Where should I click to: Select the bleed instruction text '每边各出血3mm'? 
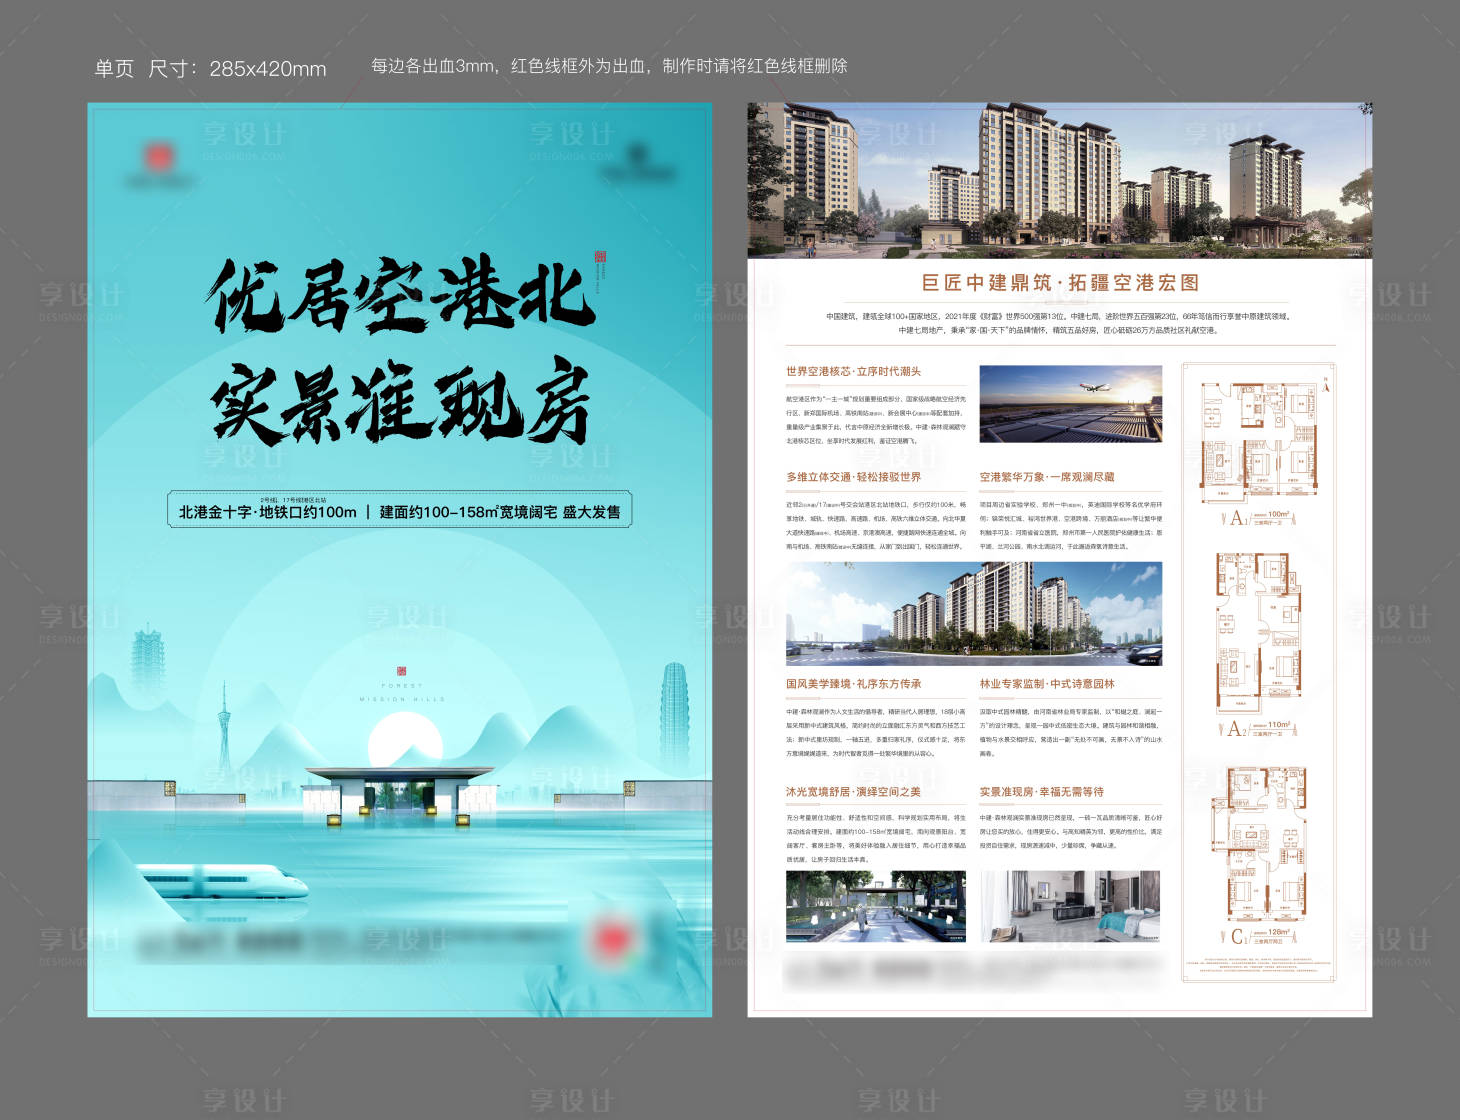click(x=433, y=66)
